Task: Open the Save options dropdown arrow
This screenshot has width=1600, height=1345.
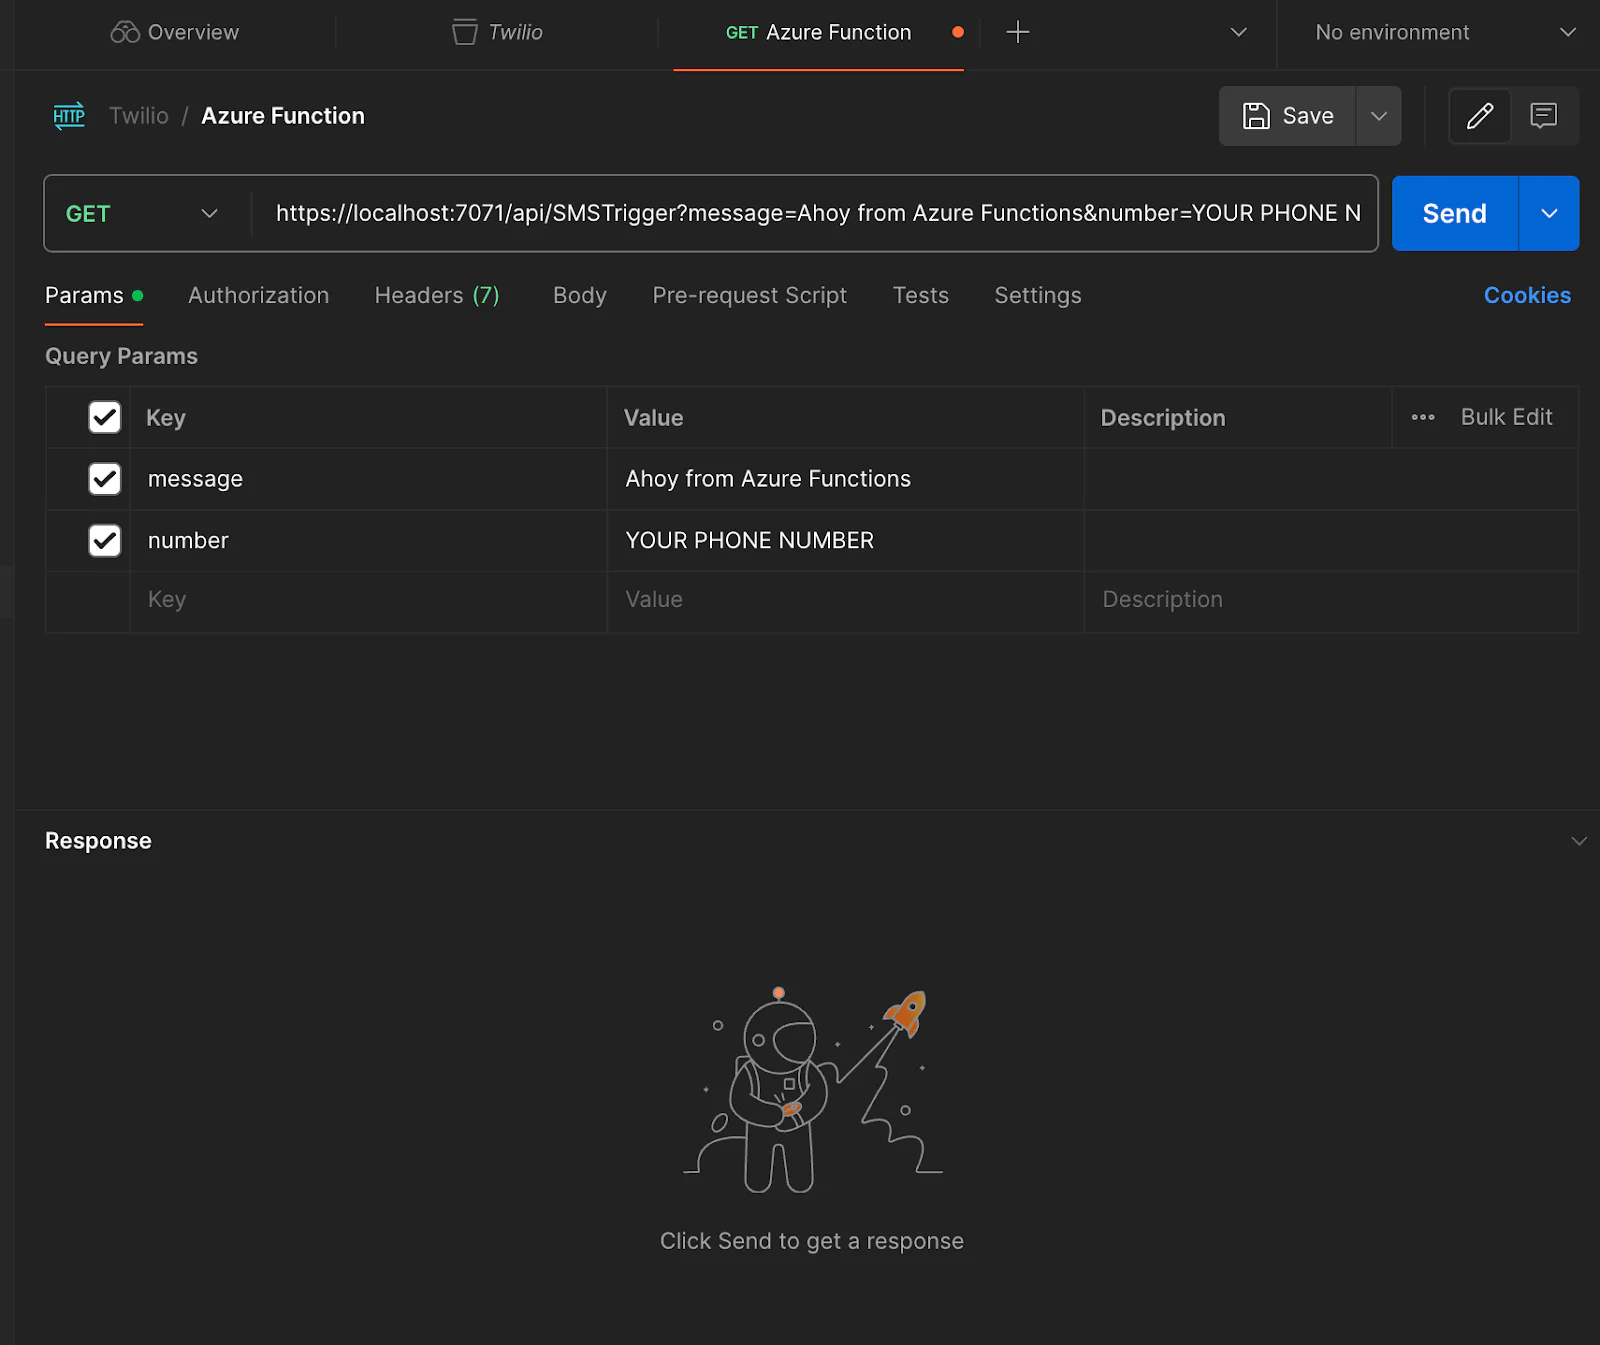Action: pos(1379,116)
